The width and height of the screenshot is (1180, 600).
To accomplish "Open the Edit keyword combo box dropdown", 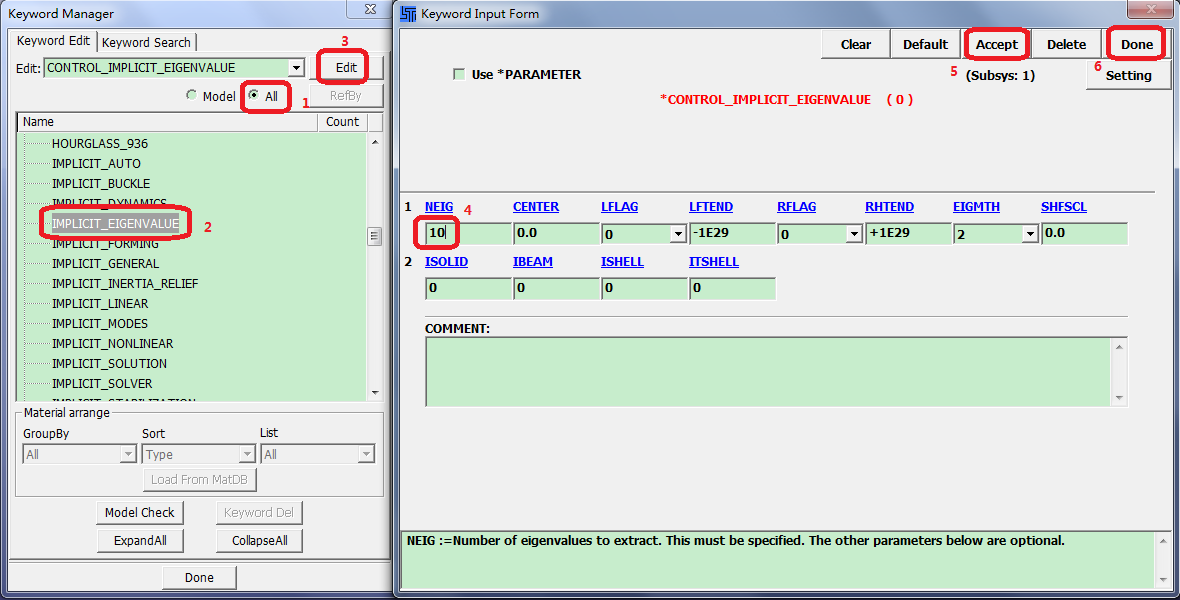I will tap(297, 68).
